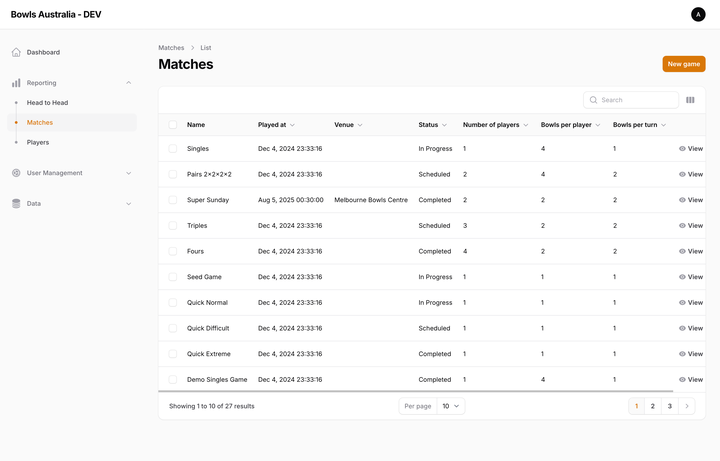Open Matches in the sidebar
Viewport: 720px width, 461px height.
coord(72,123)
